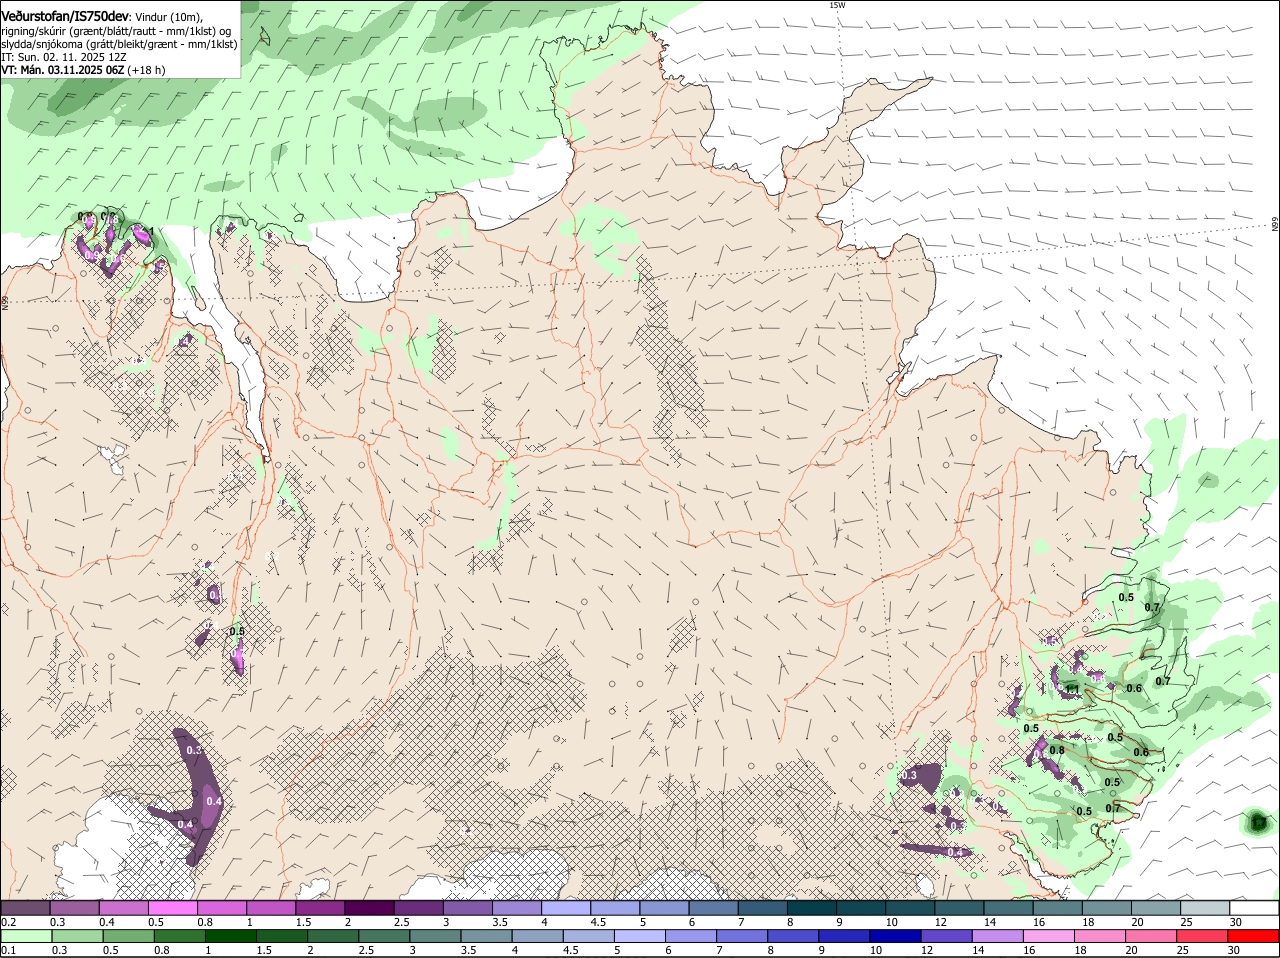This screenshot has height=958, width=1280.
Task: Click the '1.1' precipitation value on the map
Action: coord(1073,688)
